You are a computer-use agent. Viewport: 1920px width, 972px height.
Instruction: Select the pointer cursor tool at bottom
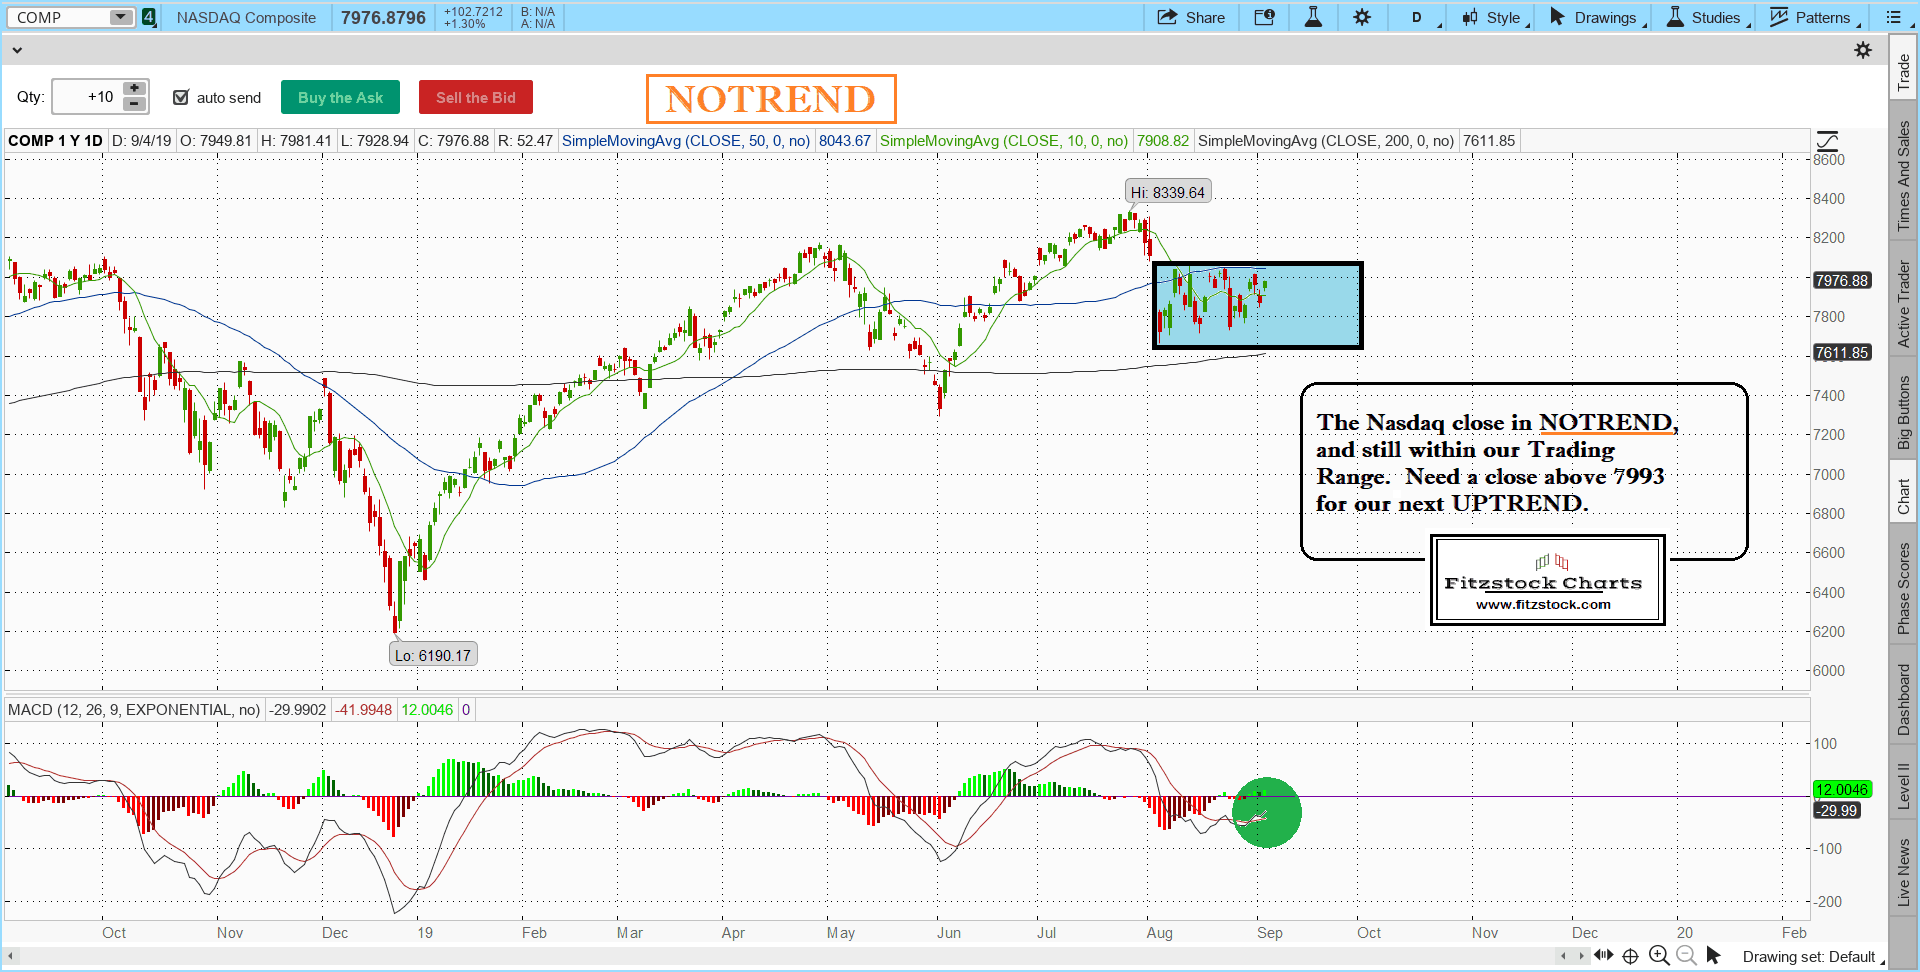(x=1713, y=955)
